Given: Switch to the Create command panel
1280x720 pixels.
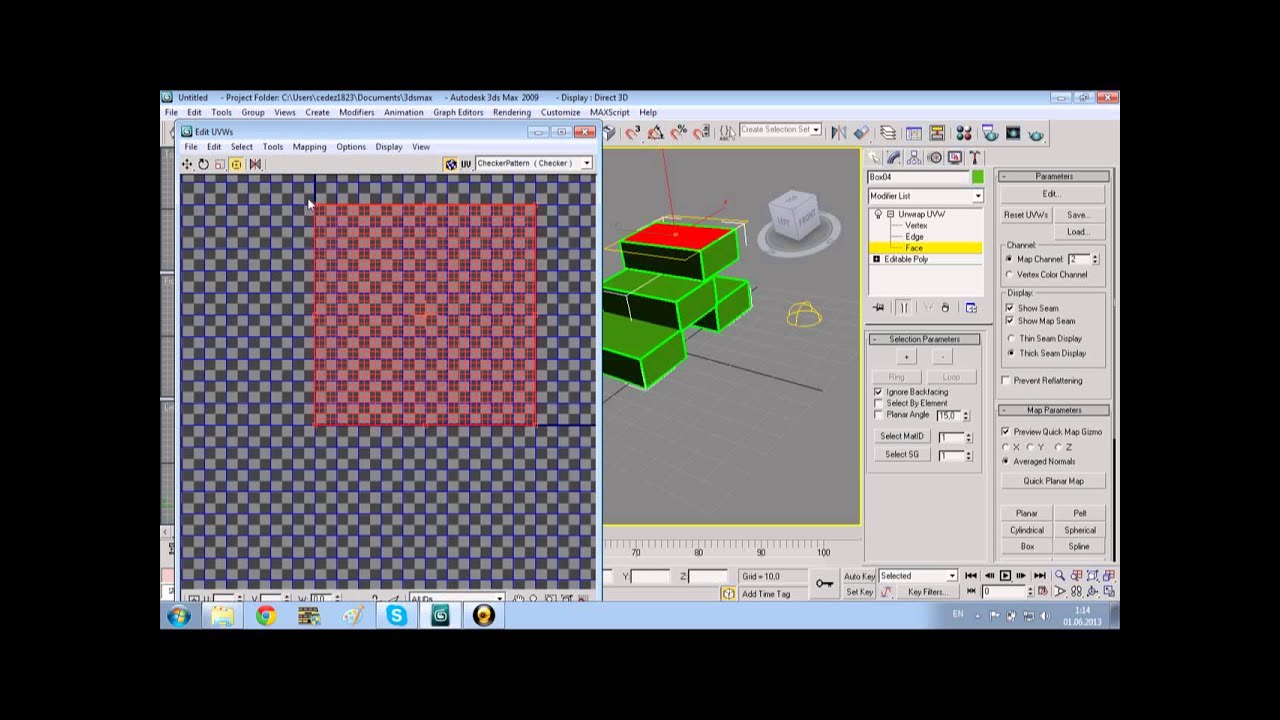Looking at the screenshot, I should tap(874, 158).
